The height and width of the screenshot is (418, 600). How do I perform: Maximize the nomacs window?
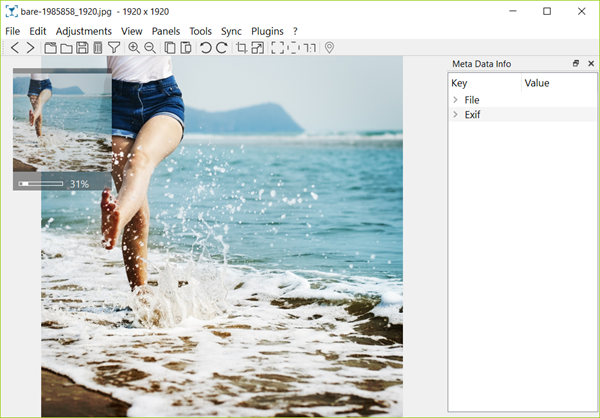click(x=547, y=11)
